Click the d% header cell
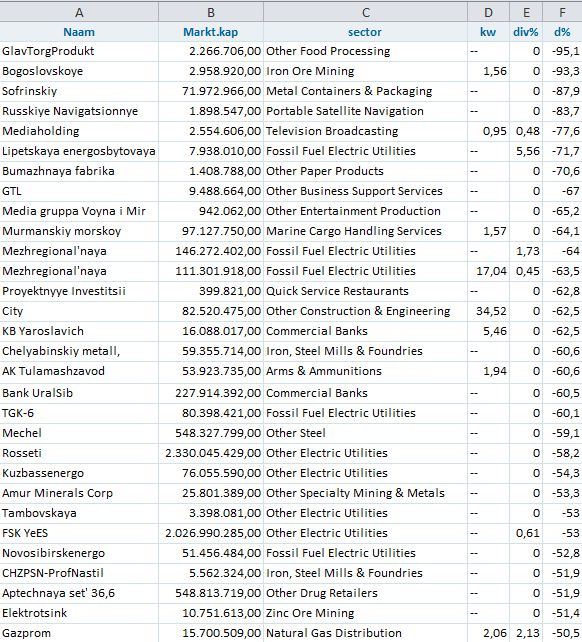The height and width of the screenshot is (642, 582). (x=562, y=32)
